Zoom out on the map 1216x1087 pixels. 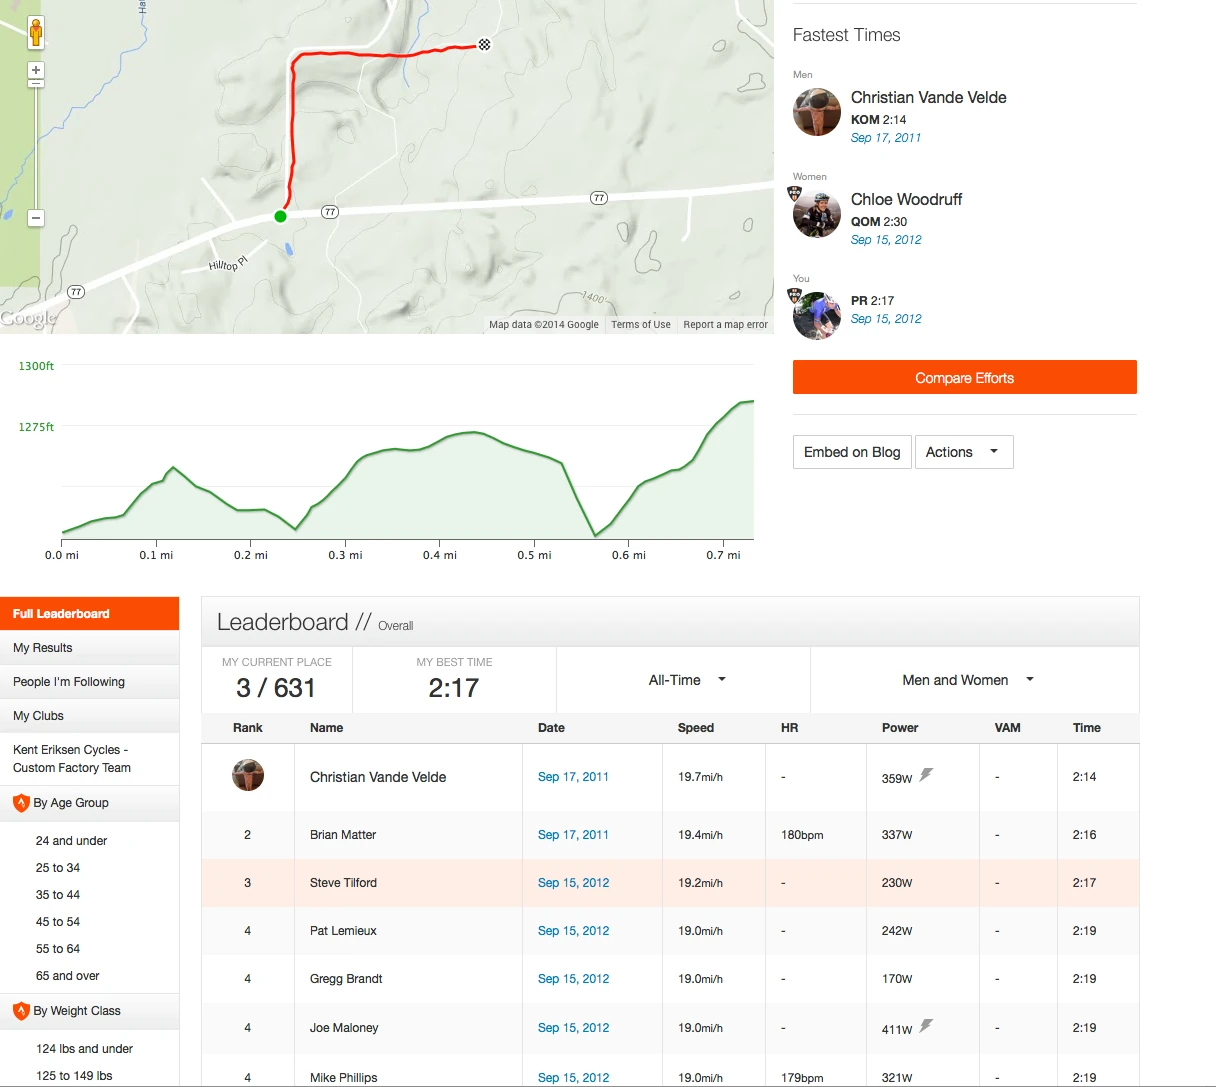coord(36,217)
